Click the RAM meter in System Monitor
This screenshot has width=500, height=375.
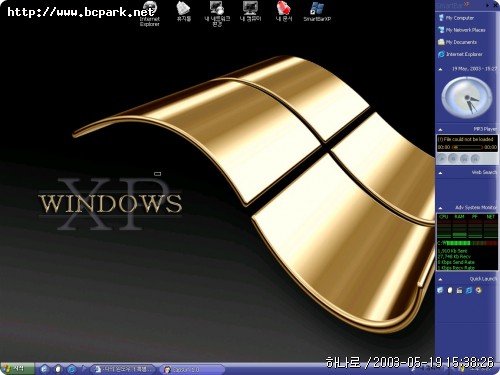pyautogui.click(x=459, y=227)
